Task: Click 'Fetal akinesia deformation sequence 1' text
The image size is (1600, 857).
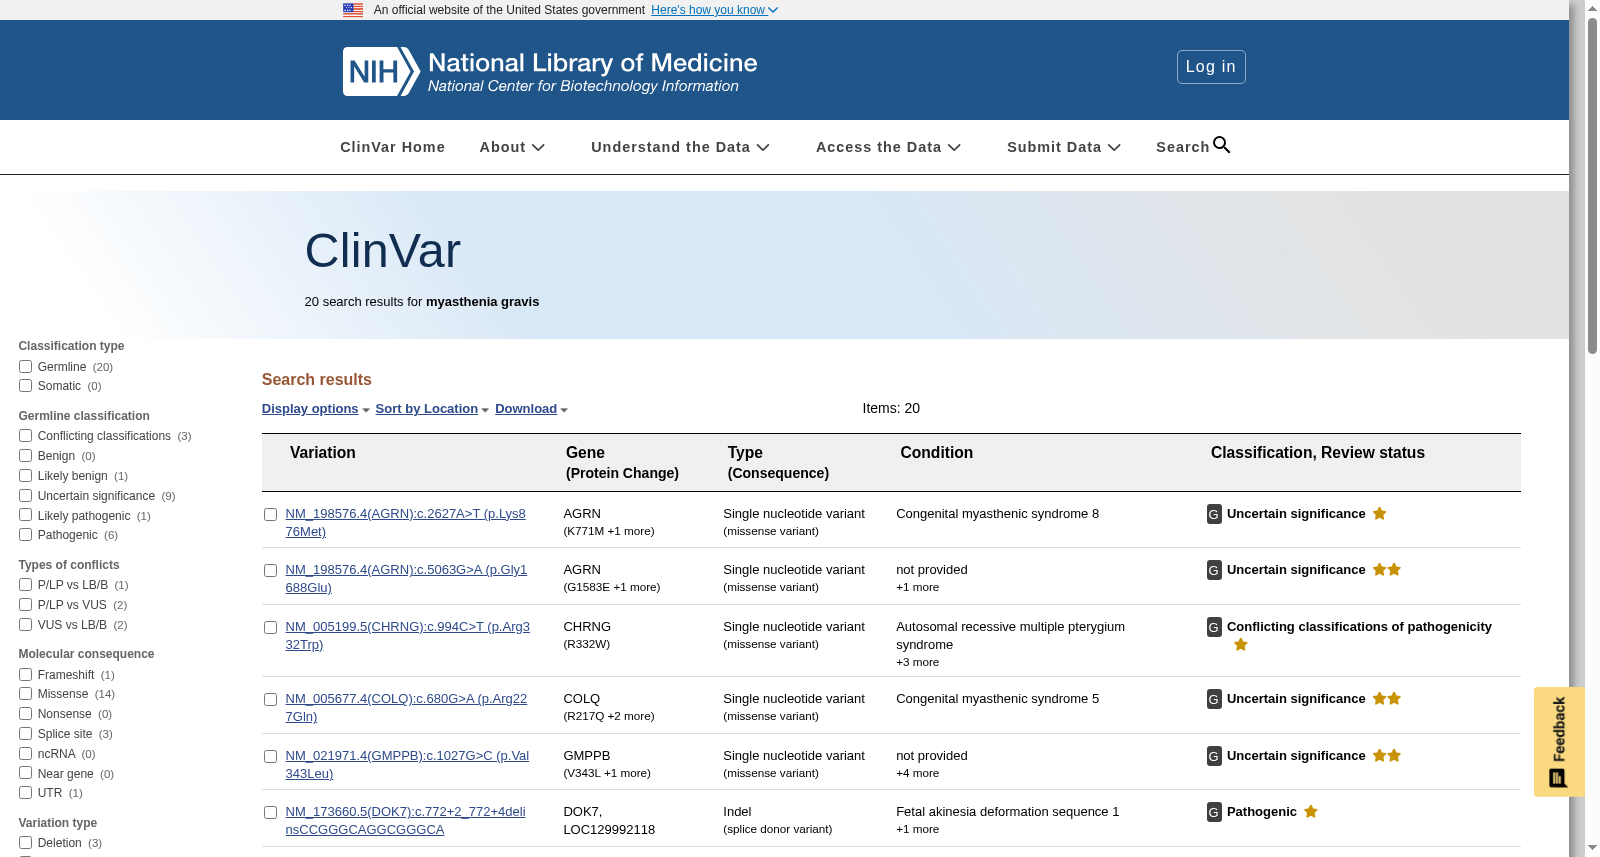Action: (1007, 812)
